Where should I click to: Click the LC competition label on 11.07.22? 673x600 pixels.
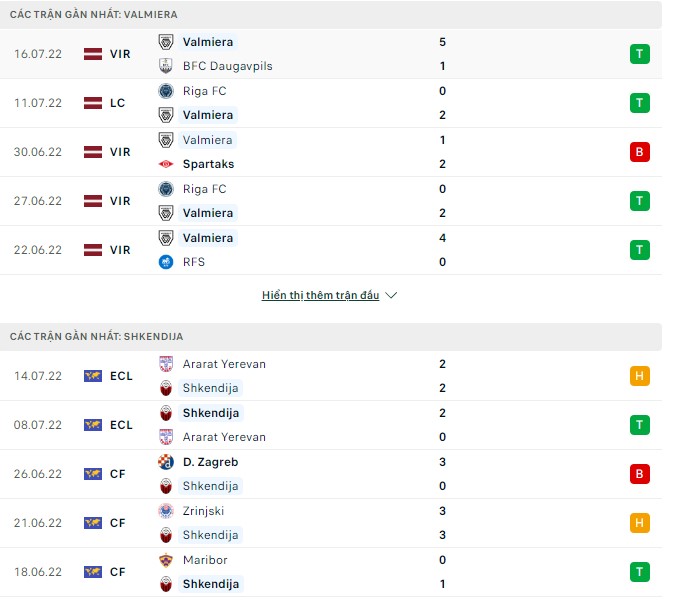(x=119, y=103)
